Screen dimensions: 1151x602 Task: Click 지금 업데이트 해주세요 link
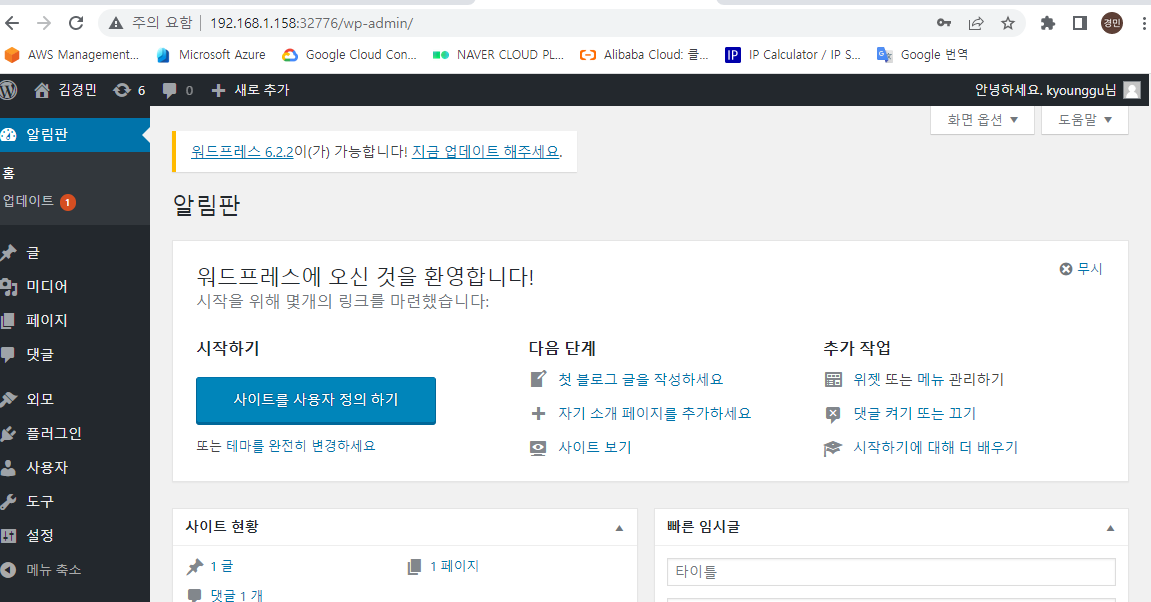[x=485, y=152]
